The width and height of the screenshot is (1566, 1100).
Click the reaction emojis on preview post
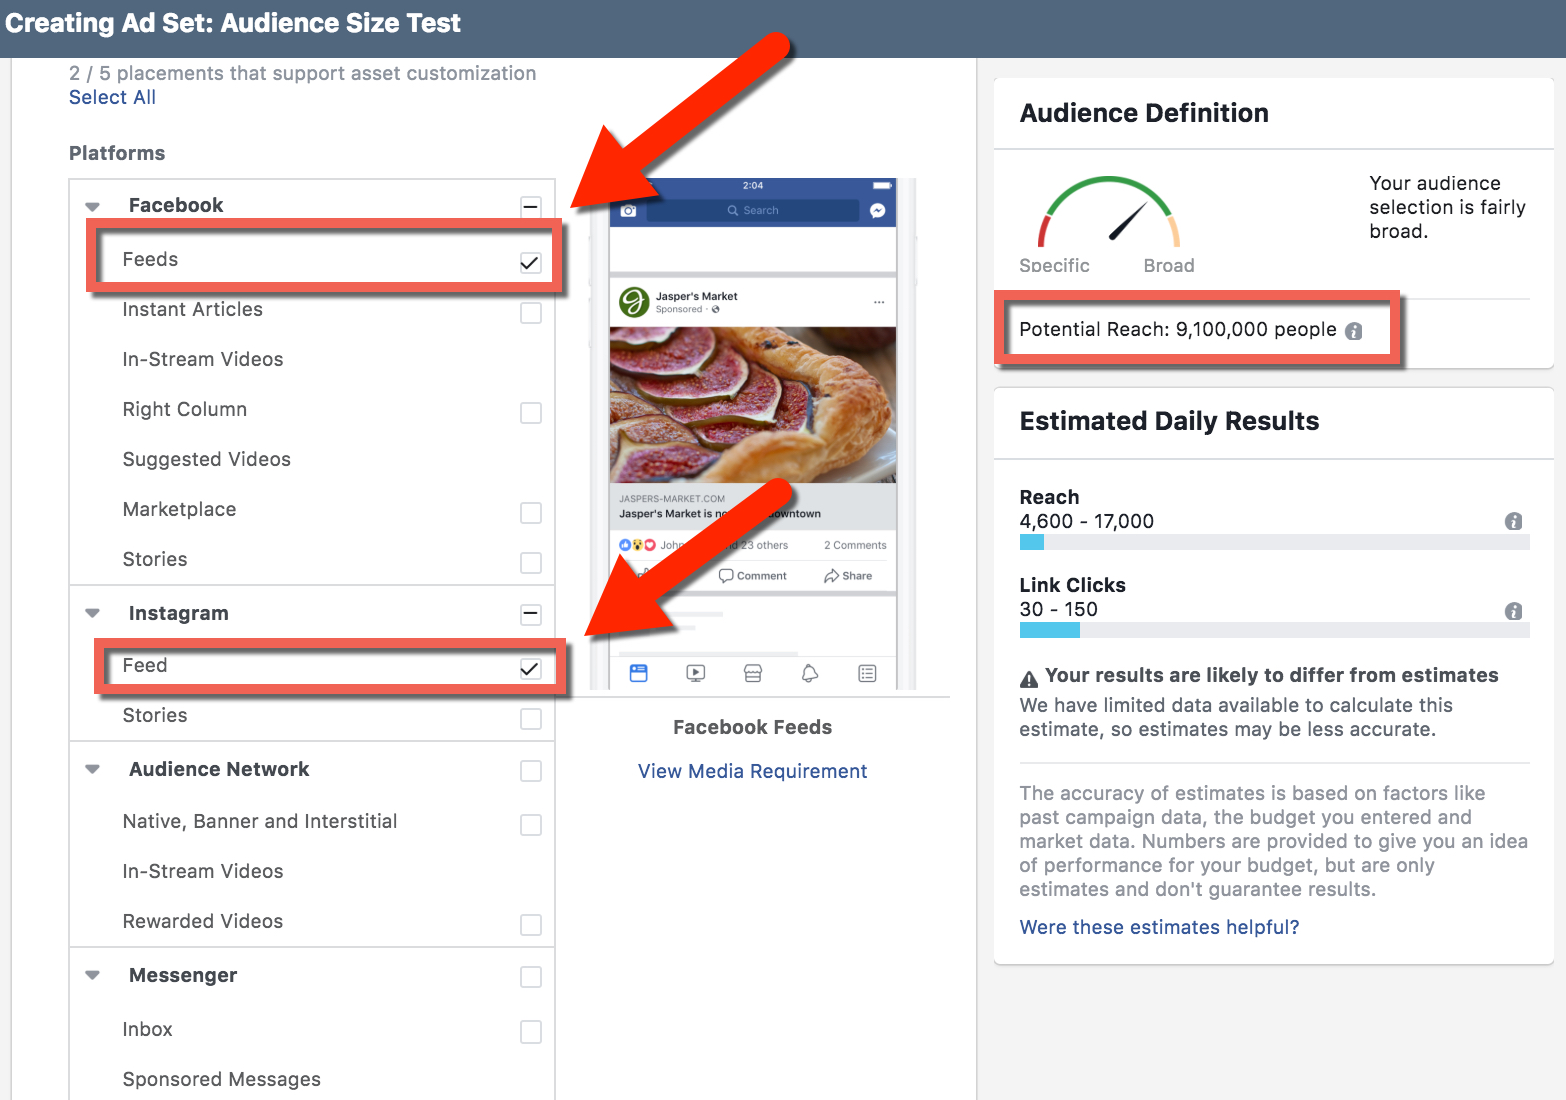pyautogui.click(x=637, y=545)
